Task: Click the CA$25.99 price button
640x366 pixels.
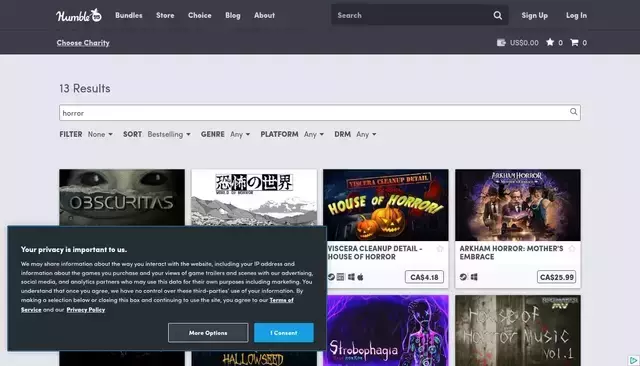Action: 556,277
